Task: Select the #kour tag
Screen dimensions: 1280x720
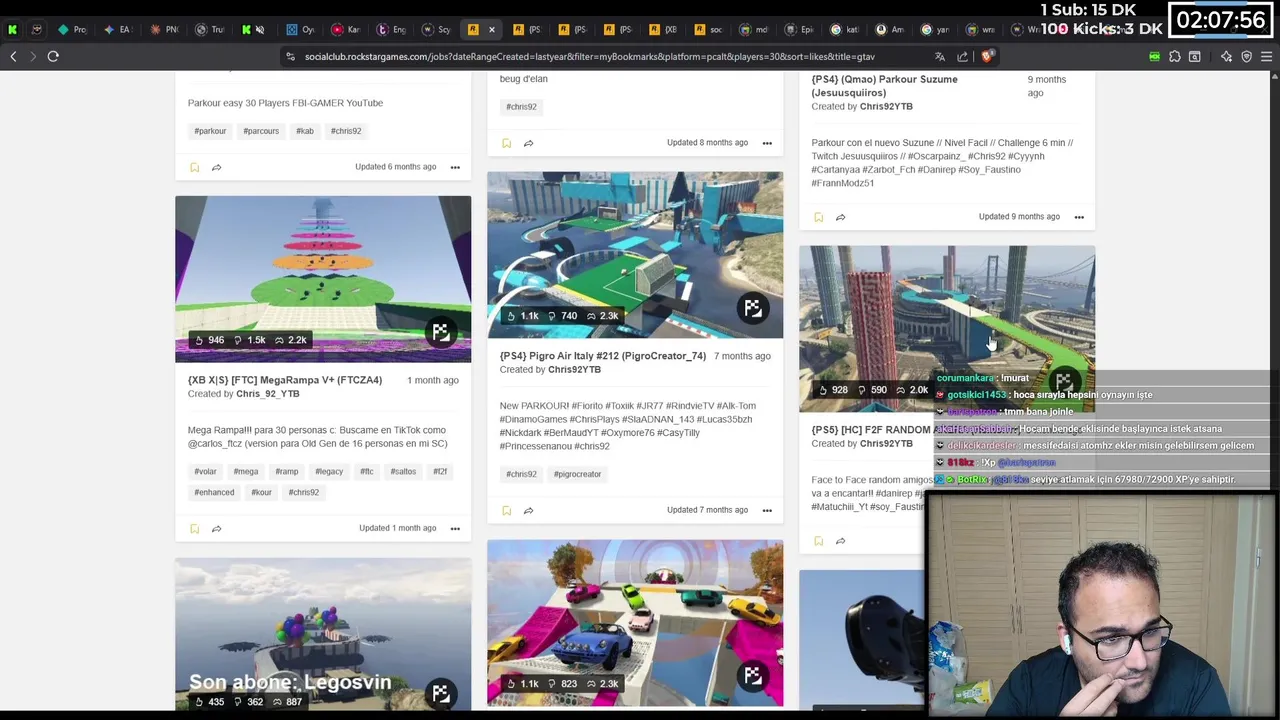Action: point(261,493)
